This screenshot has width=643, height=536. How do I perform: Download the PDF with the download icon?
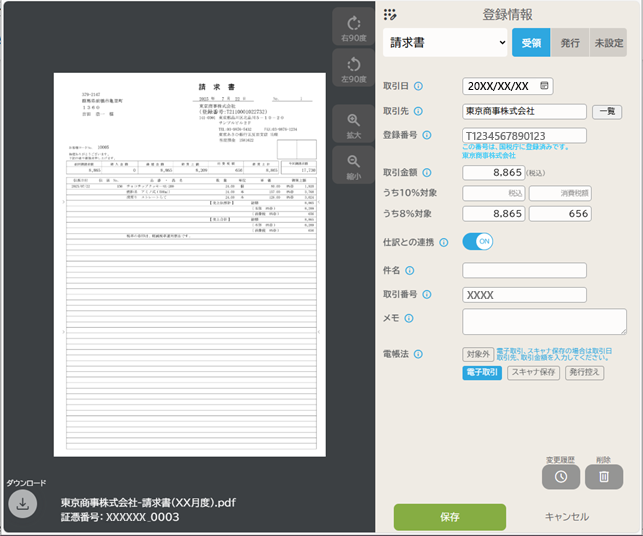pos(23,503)
